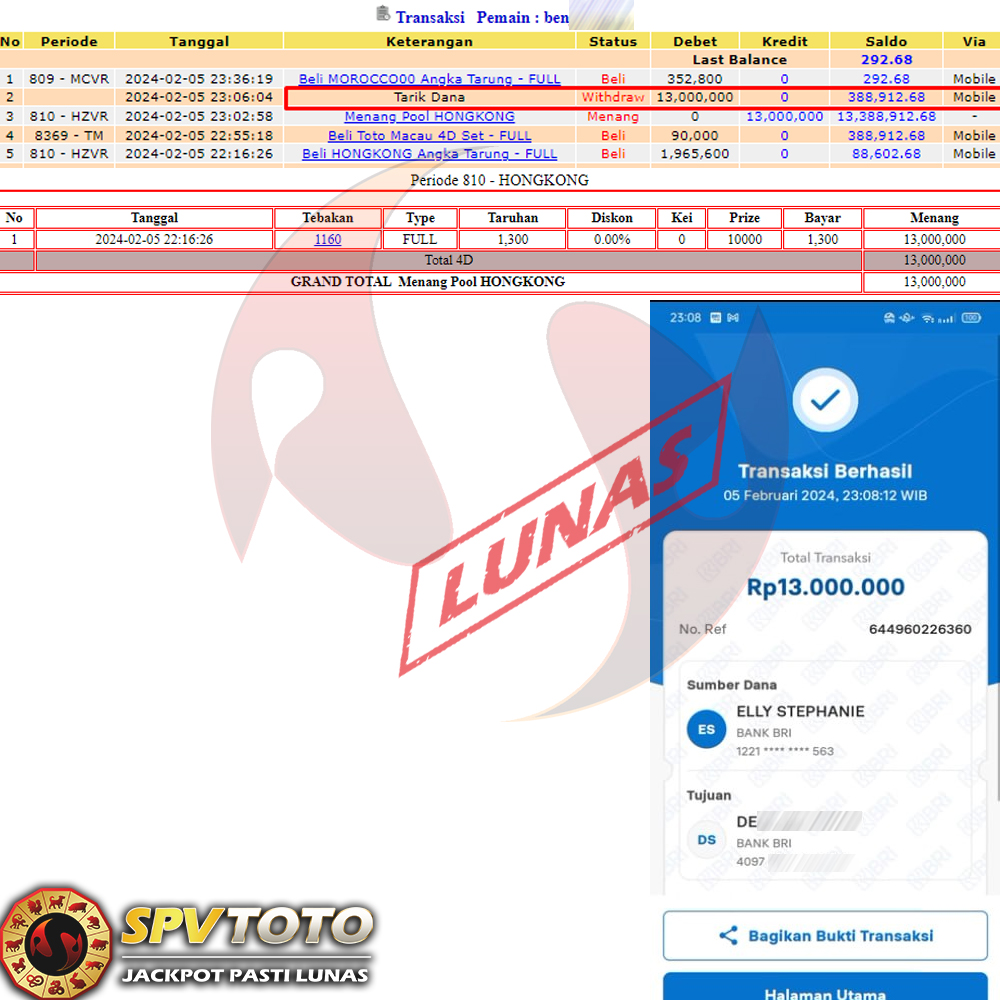Tap the Wi-Fi icon in phone status bar
The image size is (1000, 1000).
pos(930,318)
